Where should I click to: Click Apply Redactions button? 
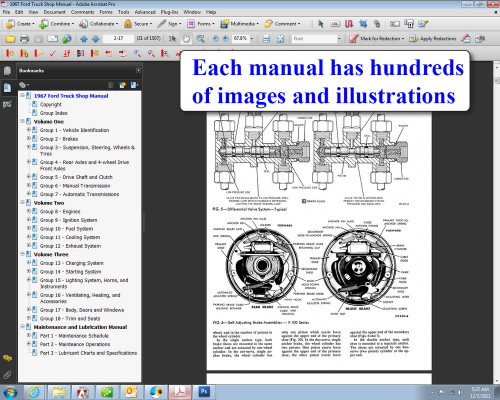click(x=433, y=39)
